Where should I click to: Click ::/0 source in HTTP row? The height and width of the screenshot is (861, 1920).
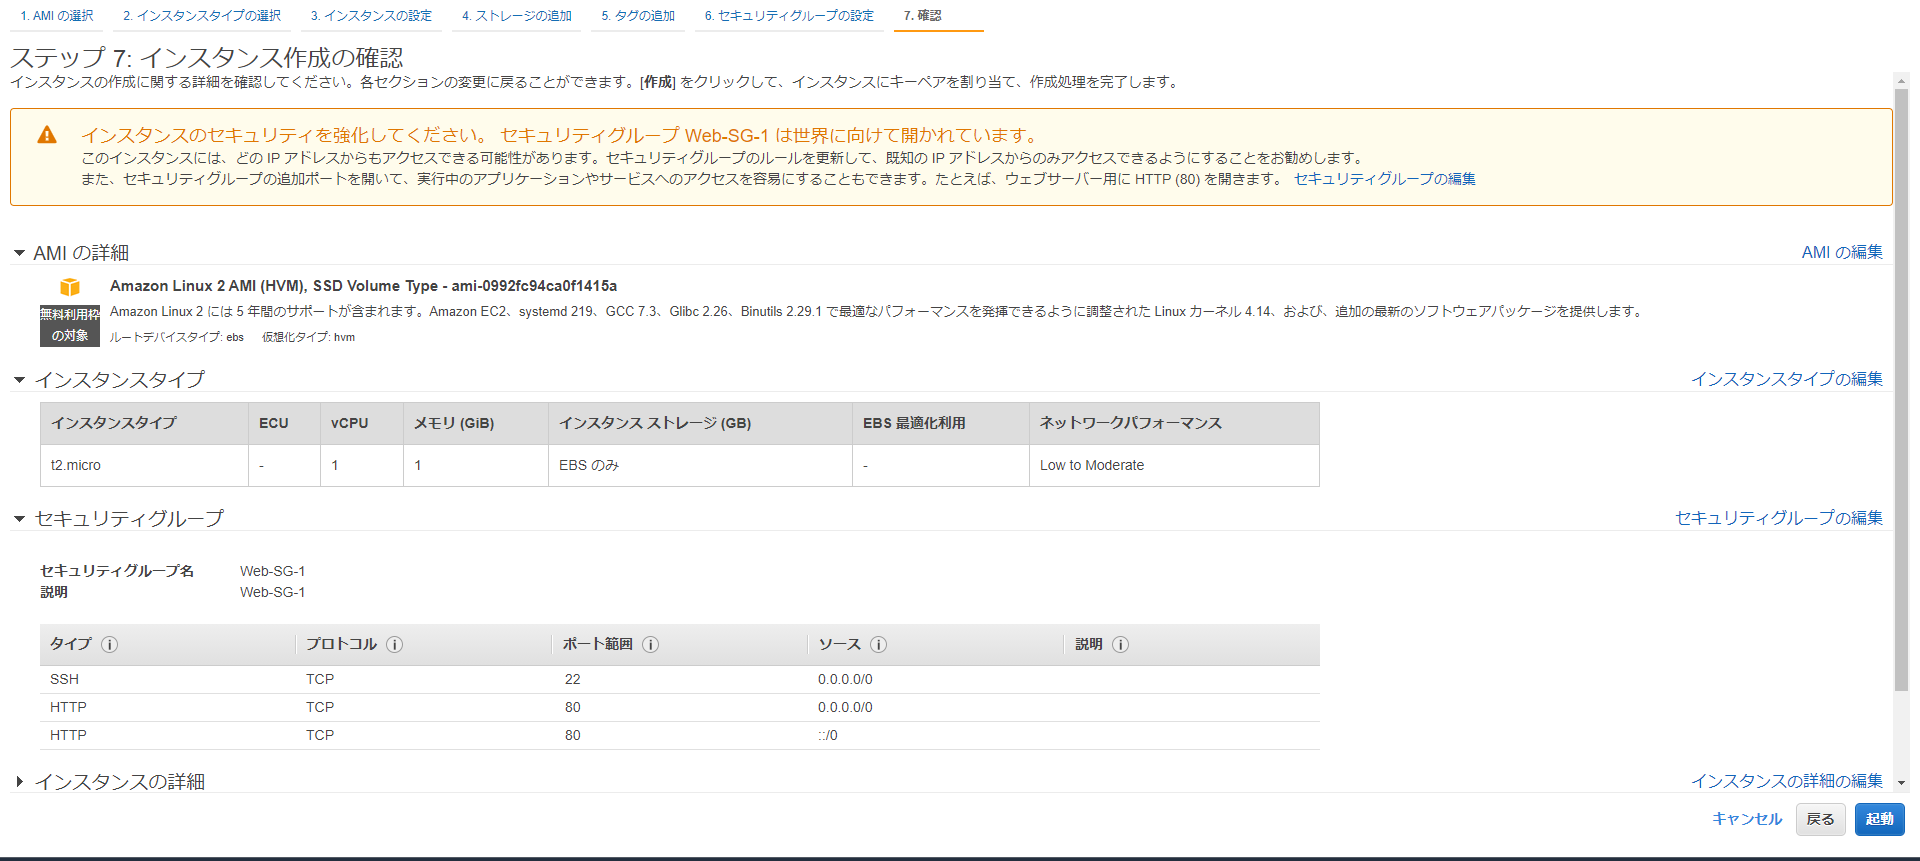click(x=828, y=736)
